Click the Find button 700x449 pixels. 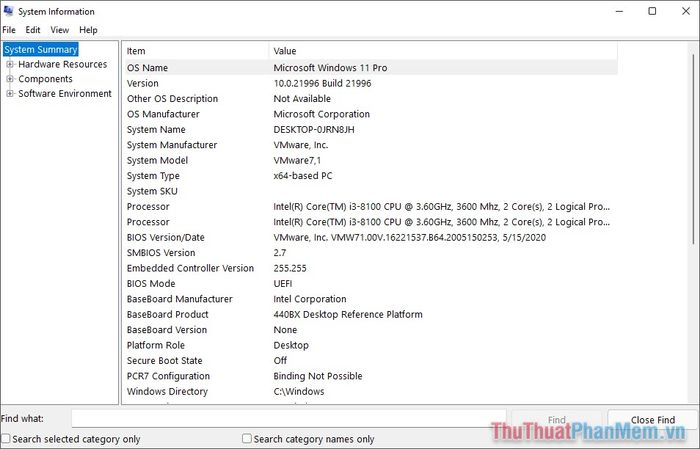pyautogui.click(x=556, y=420)
